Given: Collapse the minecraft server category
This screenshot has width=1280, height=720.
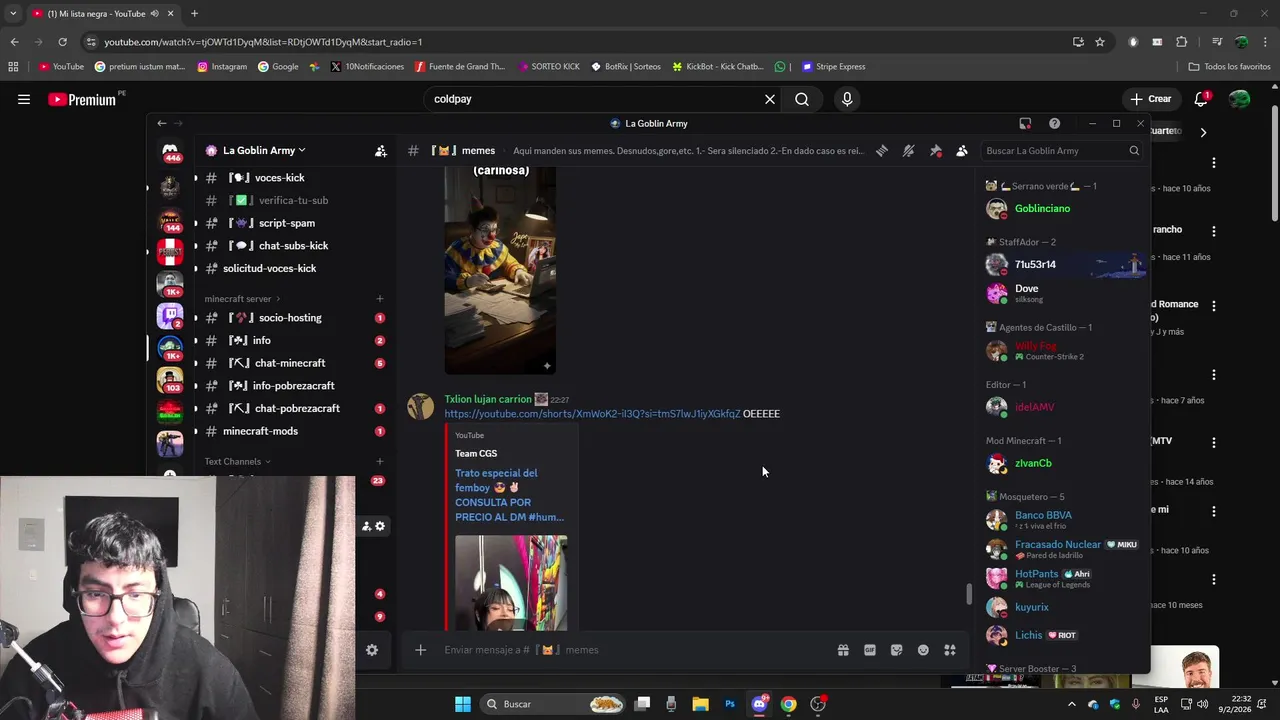Looking at the screenshot, I should tap(243, 299).
